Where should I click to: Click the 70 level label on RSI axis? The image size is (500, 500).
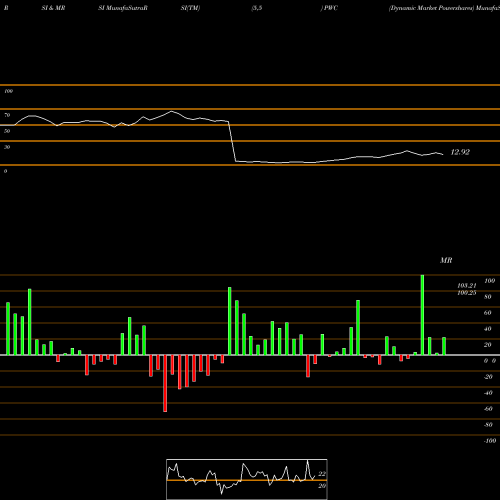[x=7, y=115]
